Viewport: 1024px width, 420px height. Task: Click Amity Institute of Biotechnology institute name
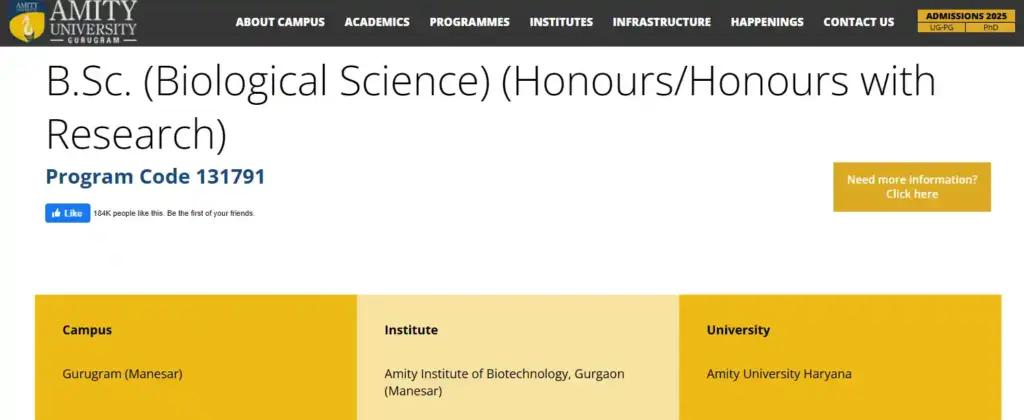pos(504,374)
